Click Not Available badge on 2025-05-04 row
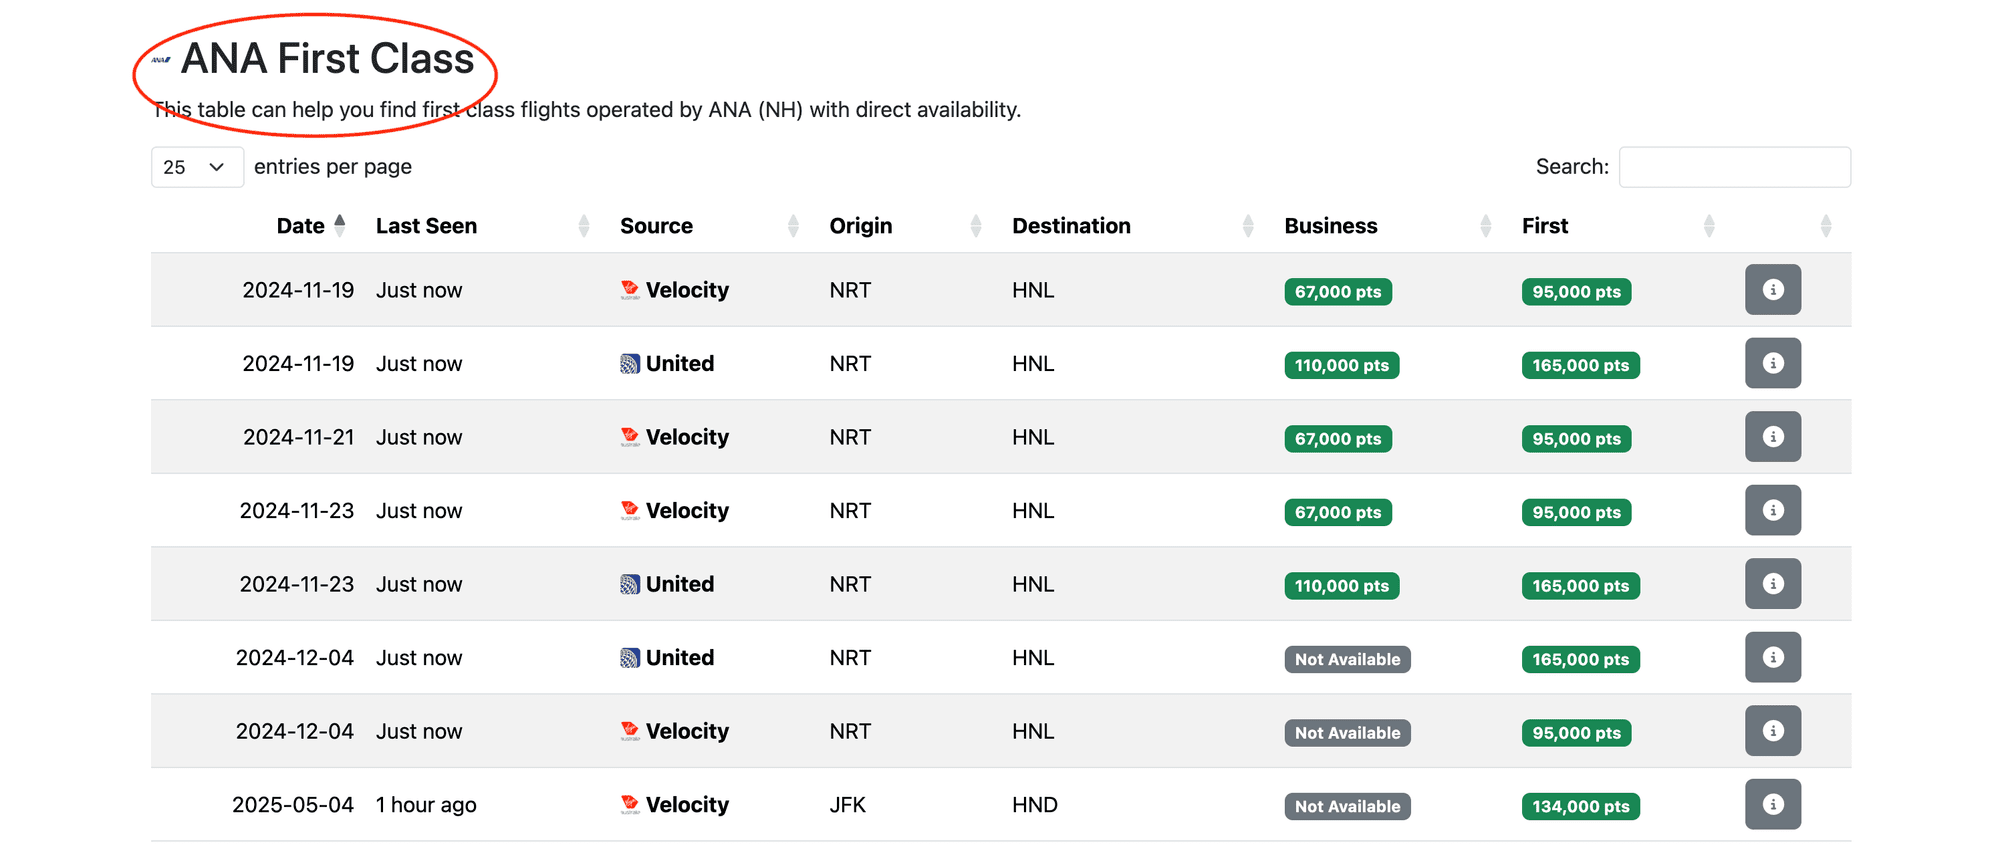This screenshot has height=845, width=2000. tap(1347, 806)
